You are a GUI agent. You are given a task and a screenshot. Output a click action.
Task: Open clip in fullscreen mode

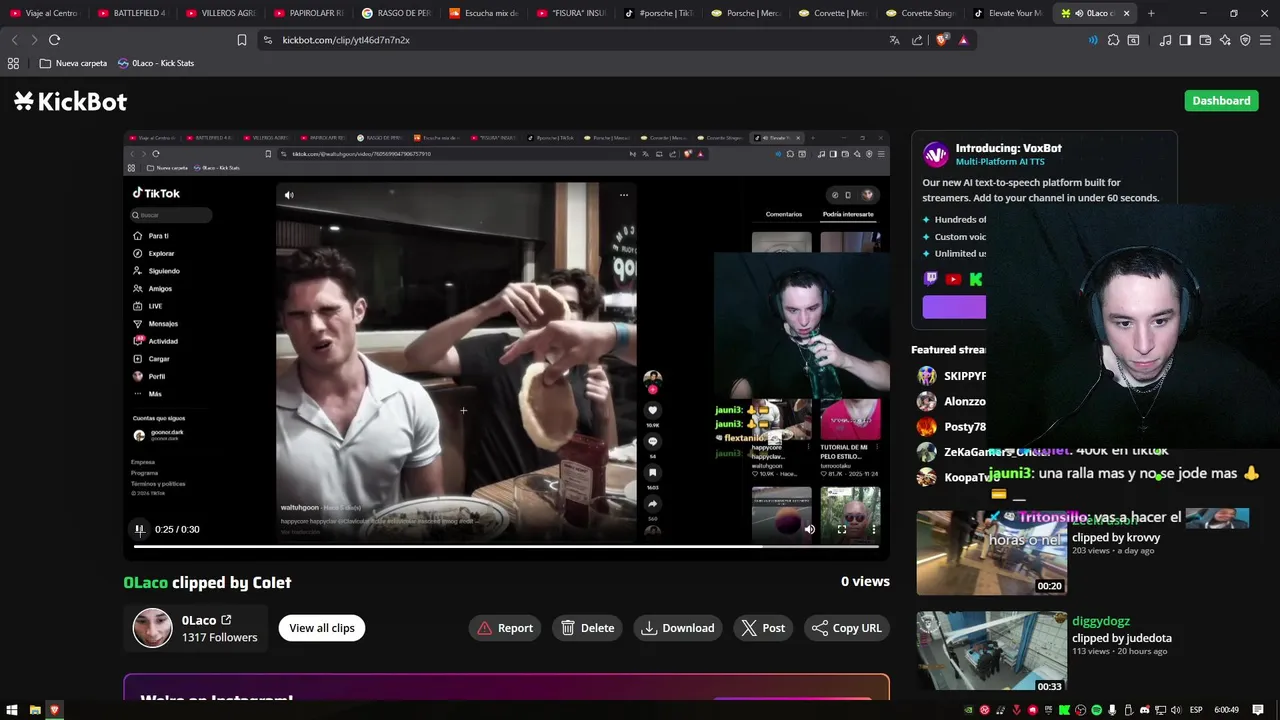(x=842, y=529)
